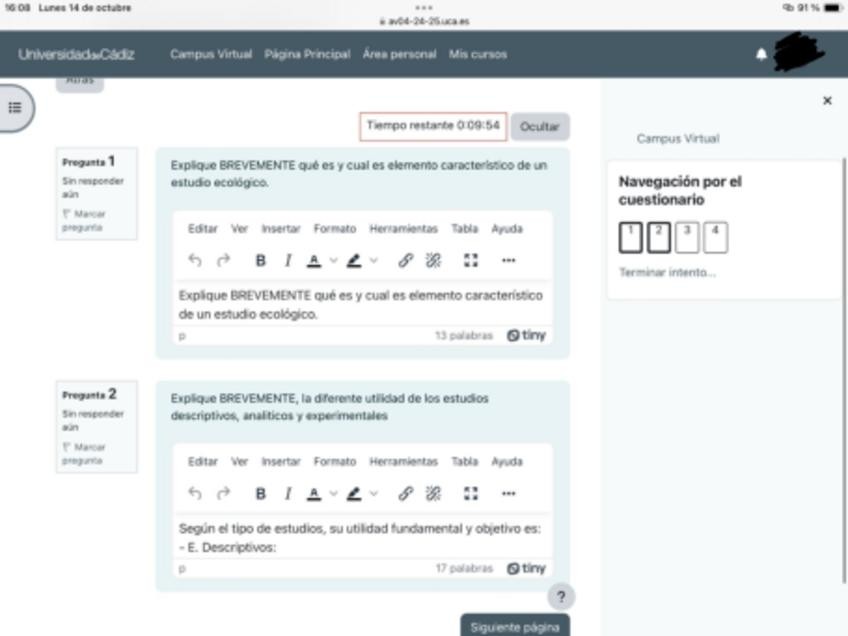The width and height of the screenshot is (848, 636).
Task: Open the notifications bell
Action: [x=761, y=54]
